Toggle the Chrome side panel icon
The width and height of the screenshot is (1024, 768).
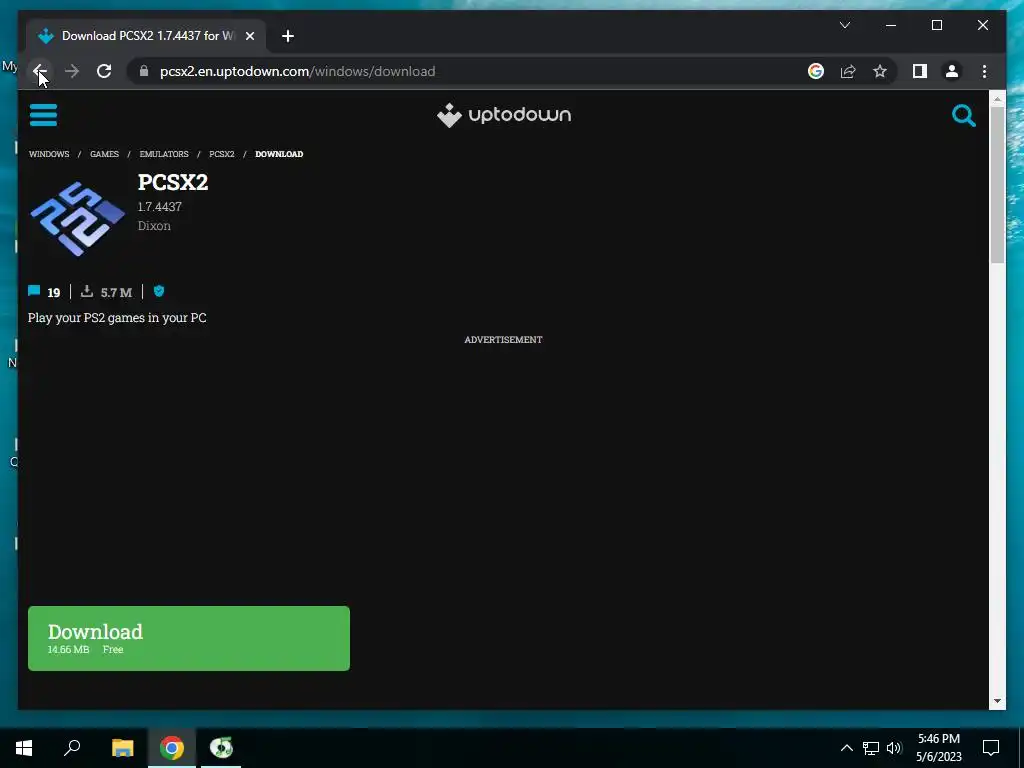(x=920, y=71)
